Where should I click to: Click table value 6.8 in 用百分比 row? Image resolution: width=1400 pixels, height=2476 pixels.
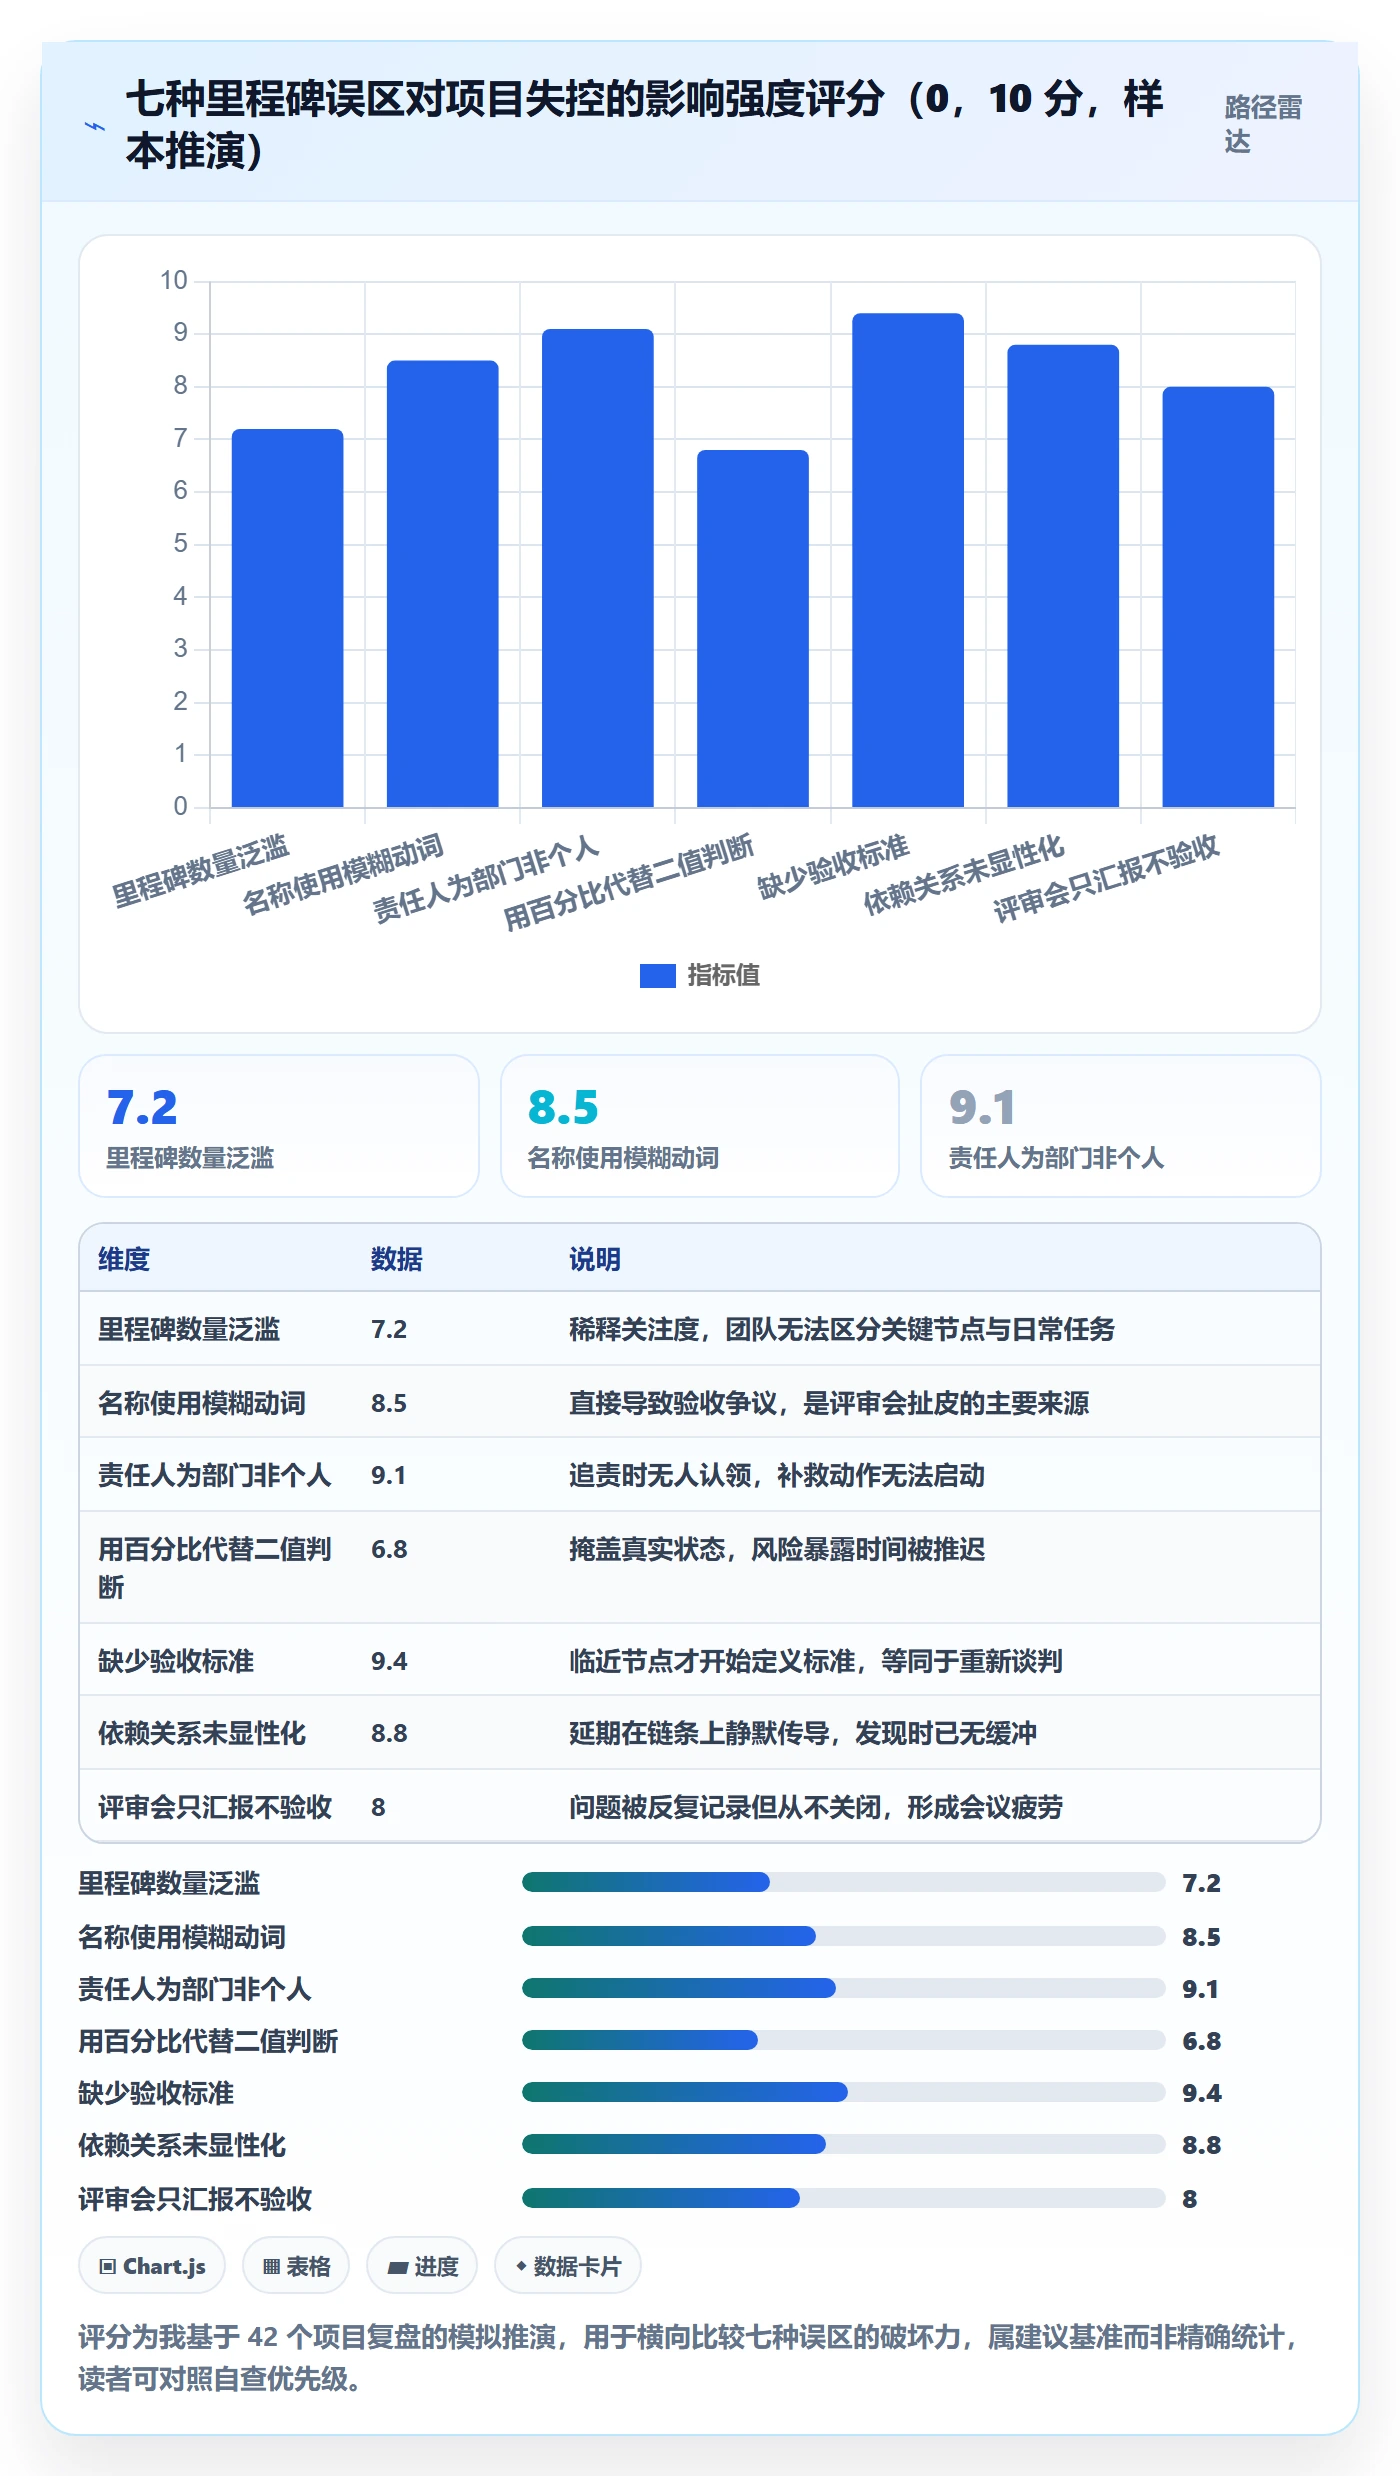coord(389,1549)
